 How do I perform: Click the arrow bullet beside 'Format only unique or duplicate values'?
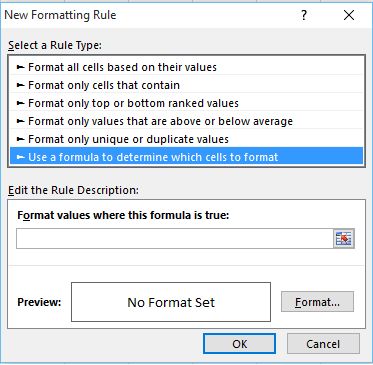point(21,139)
